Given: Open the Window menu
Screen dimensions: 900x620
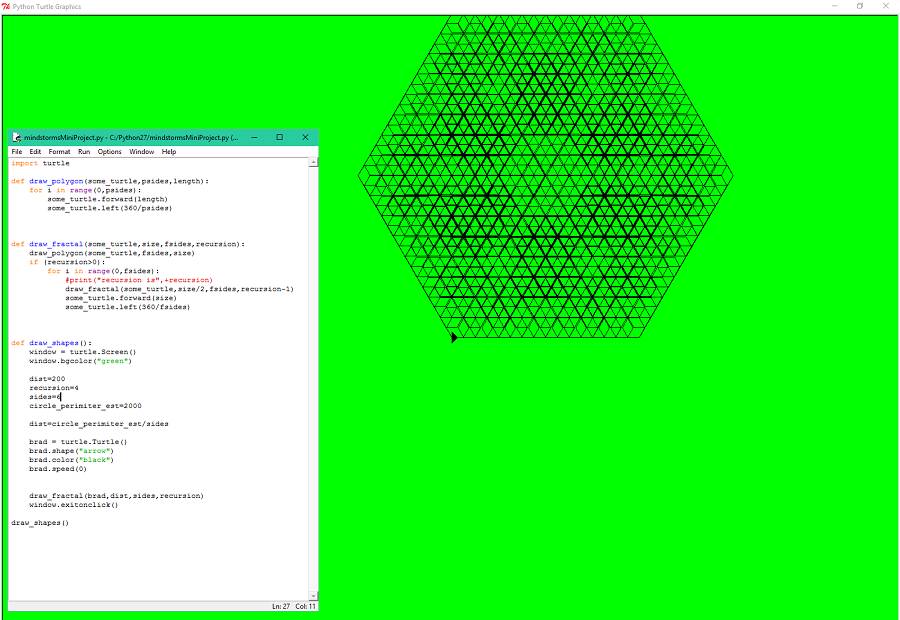Looking at the screenshot, I should pyautogui.click(x=141, y=152).
